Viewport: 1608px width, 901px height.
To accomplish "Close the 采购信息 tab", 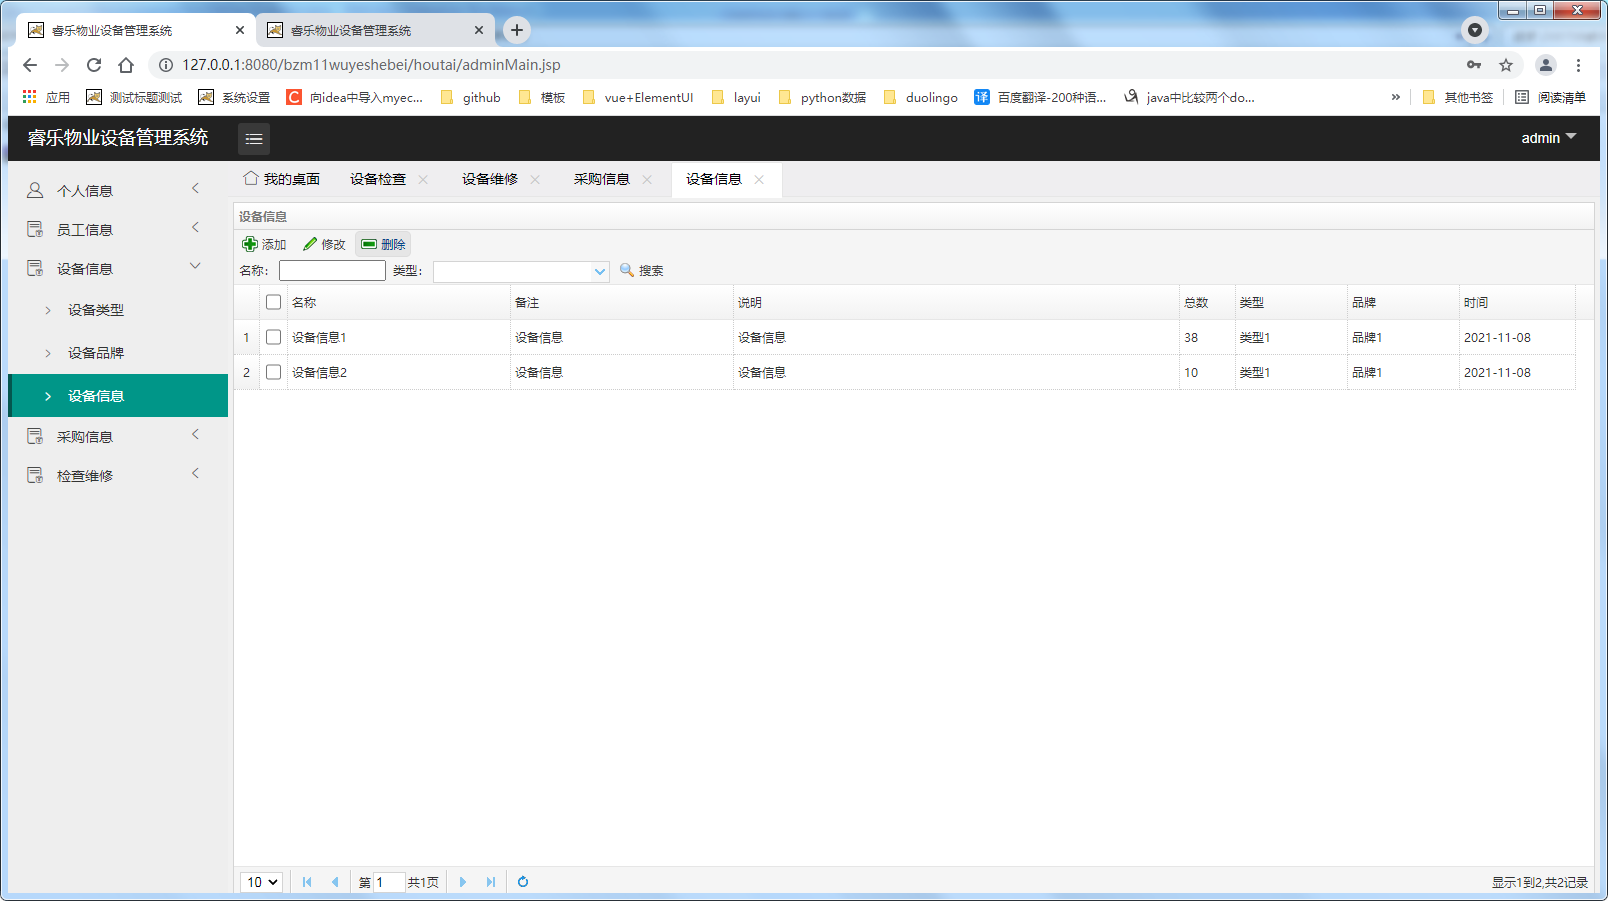I will point(647,179).
